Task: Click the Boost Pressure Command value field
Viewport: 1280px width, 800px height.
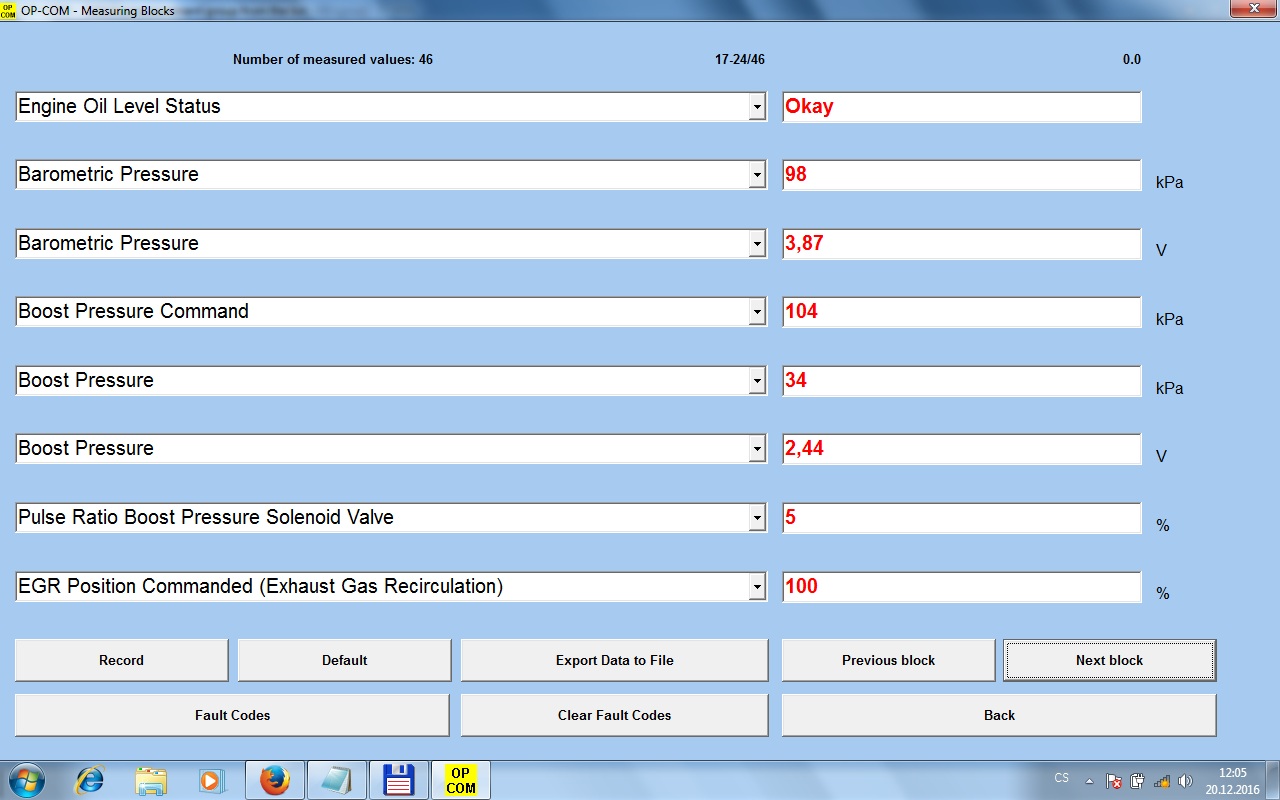Action: tap(961, 312)
